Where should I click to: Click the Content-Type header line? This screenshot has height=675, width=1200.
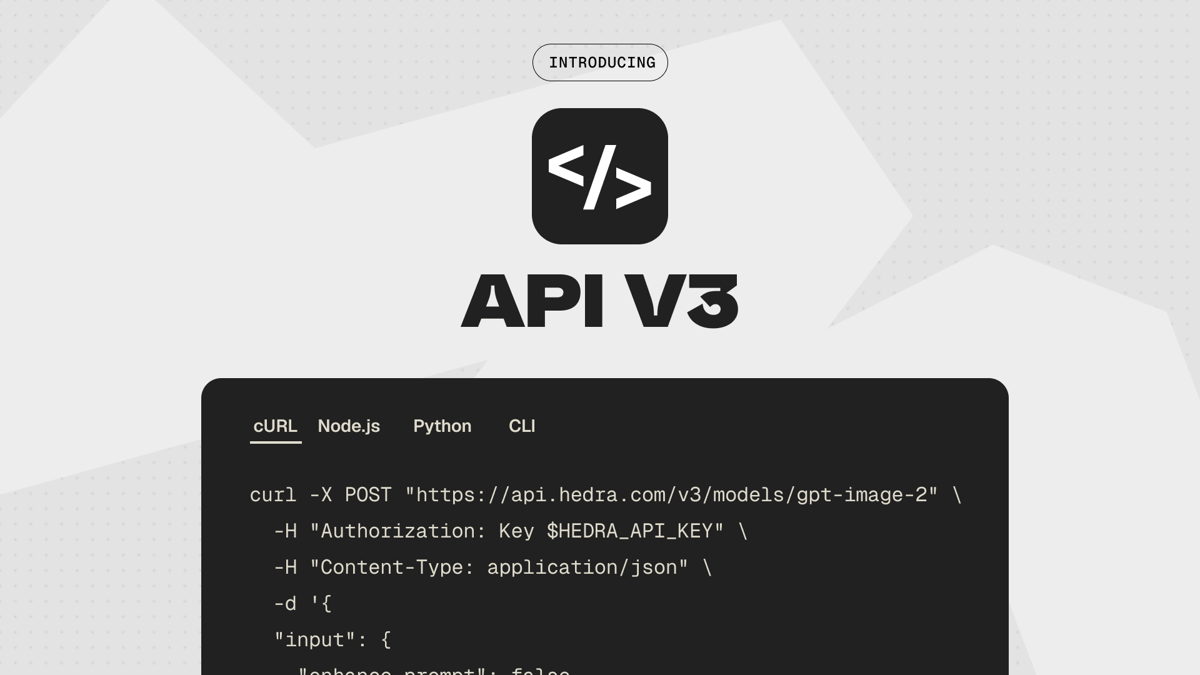coord(492,567)
